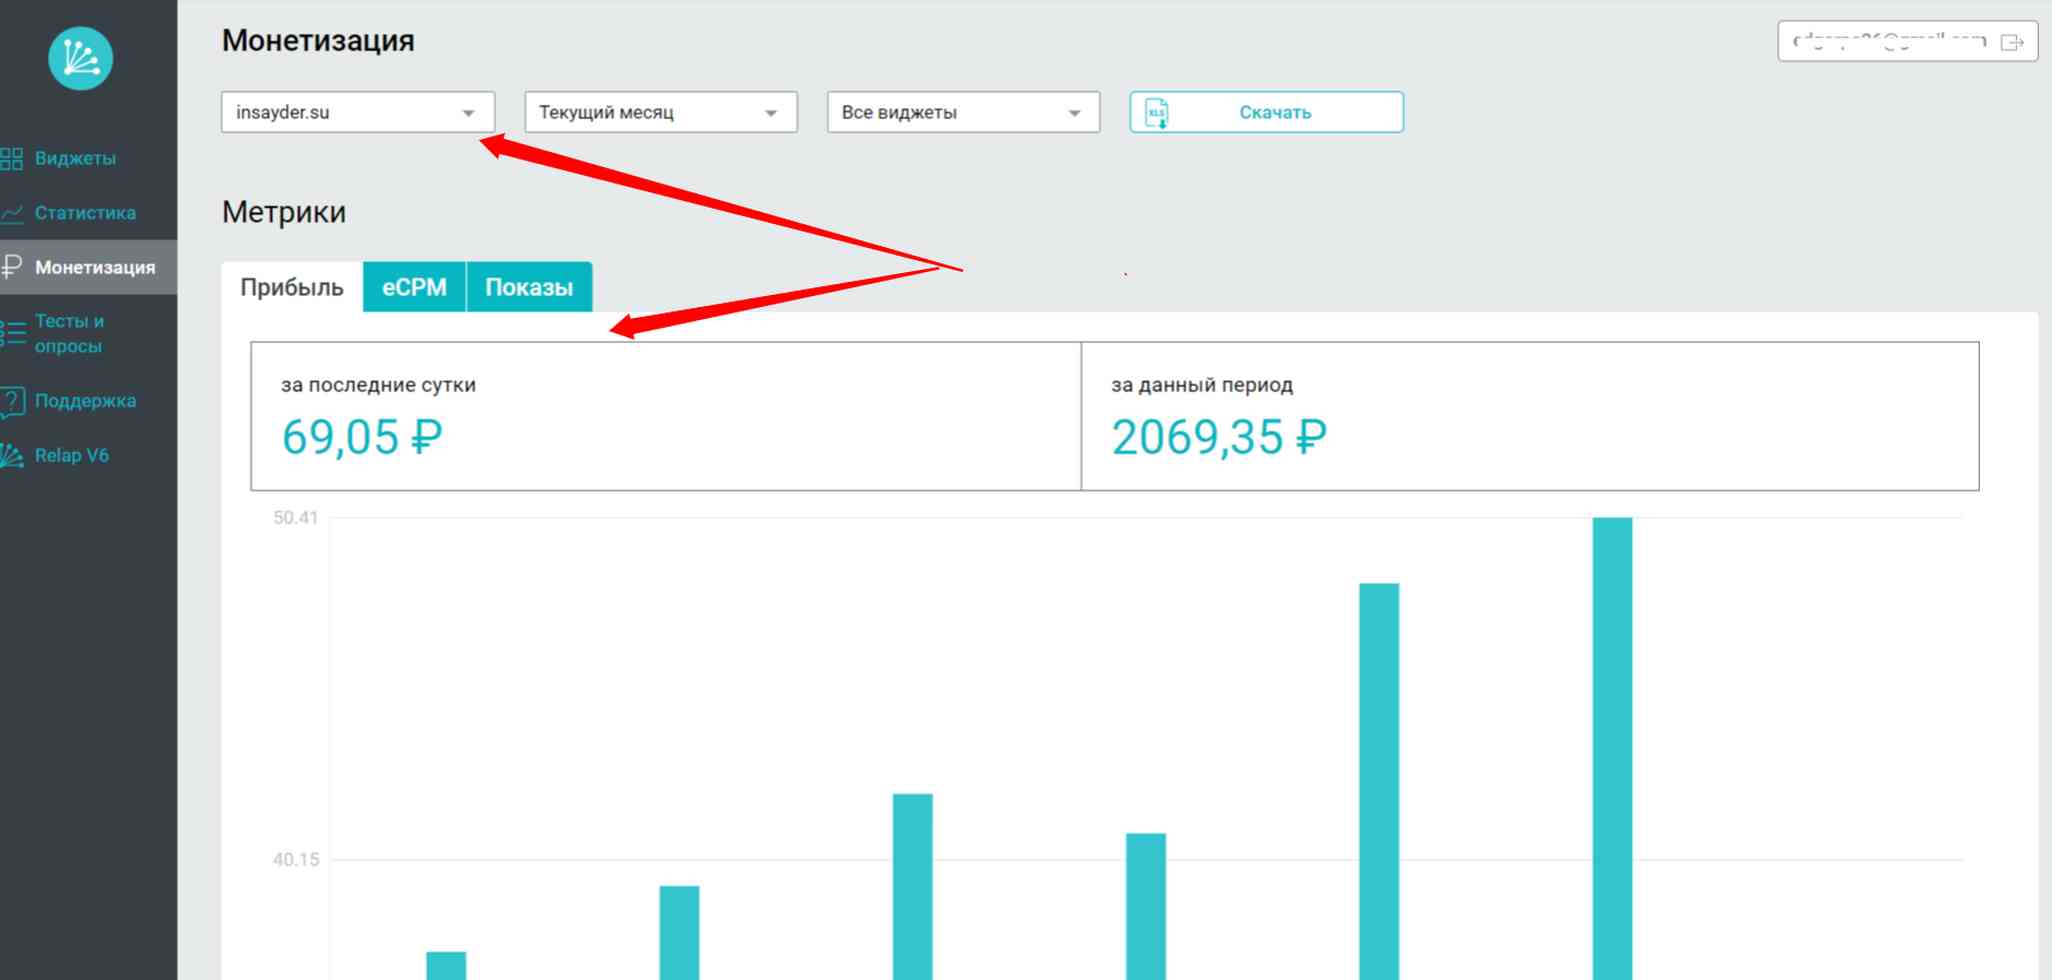Click the XLS file icon
Viewport: 2052px width, 980px height.
tap(1156, 113)
